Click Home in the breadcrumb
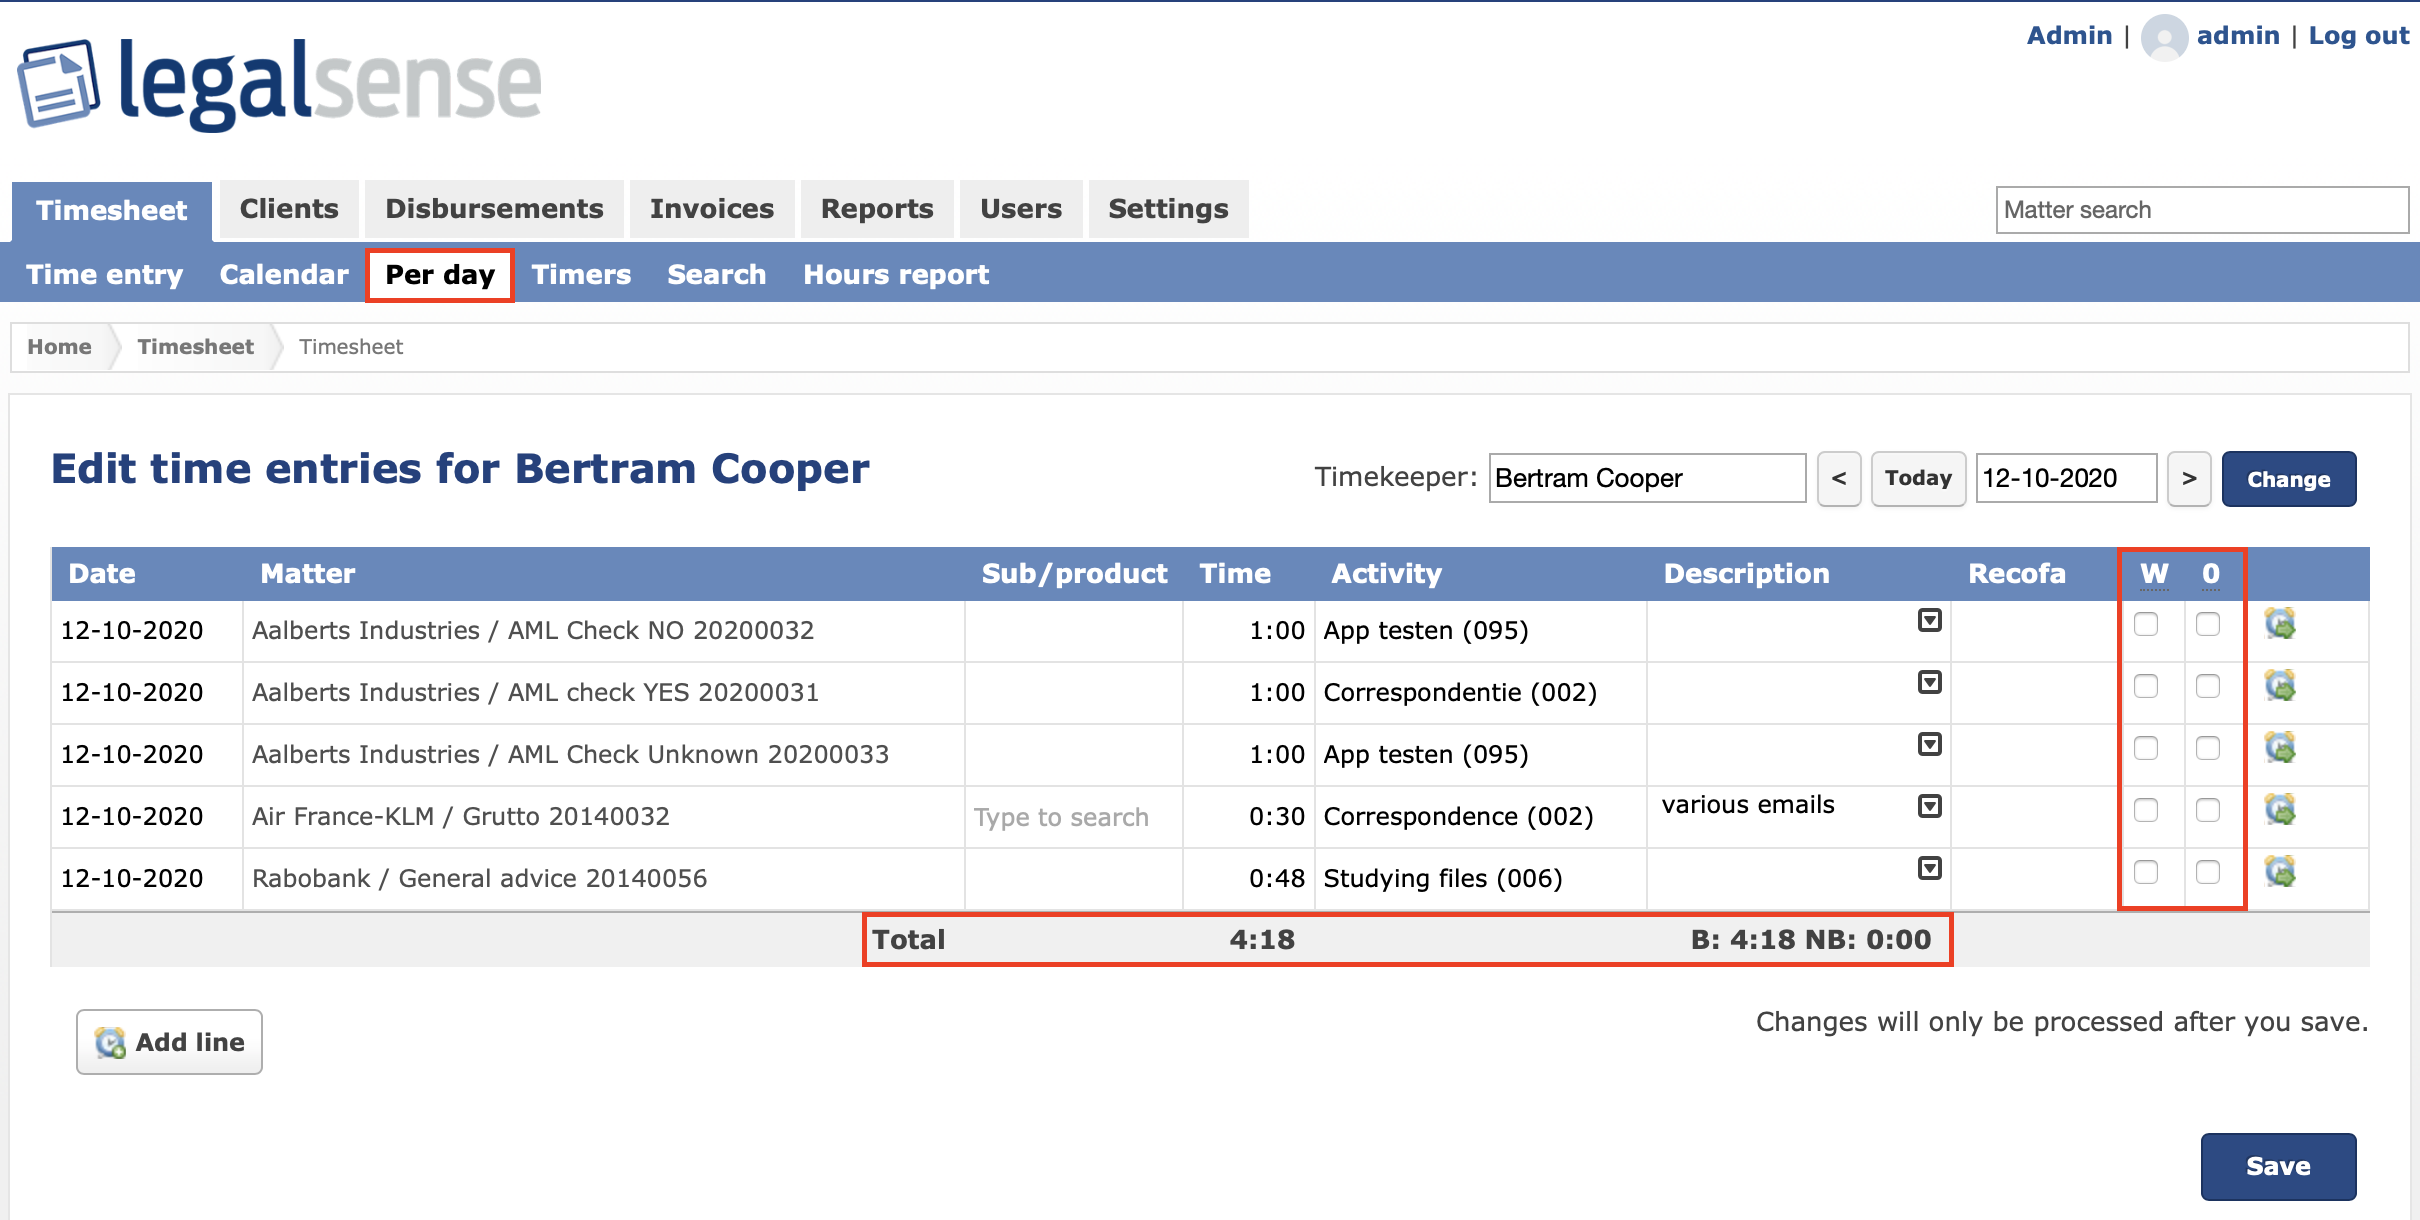The width and height of the screenshot is (2420, 1220). point(59,347)
